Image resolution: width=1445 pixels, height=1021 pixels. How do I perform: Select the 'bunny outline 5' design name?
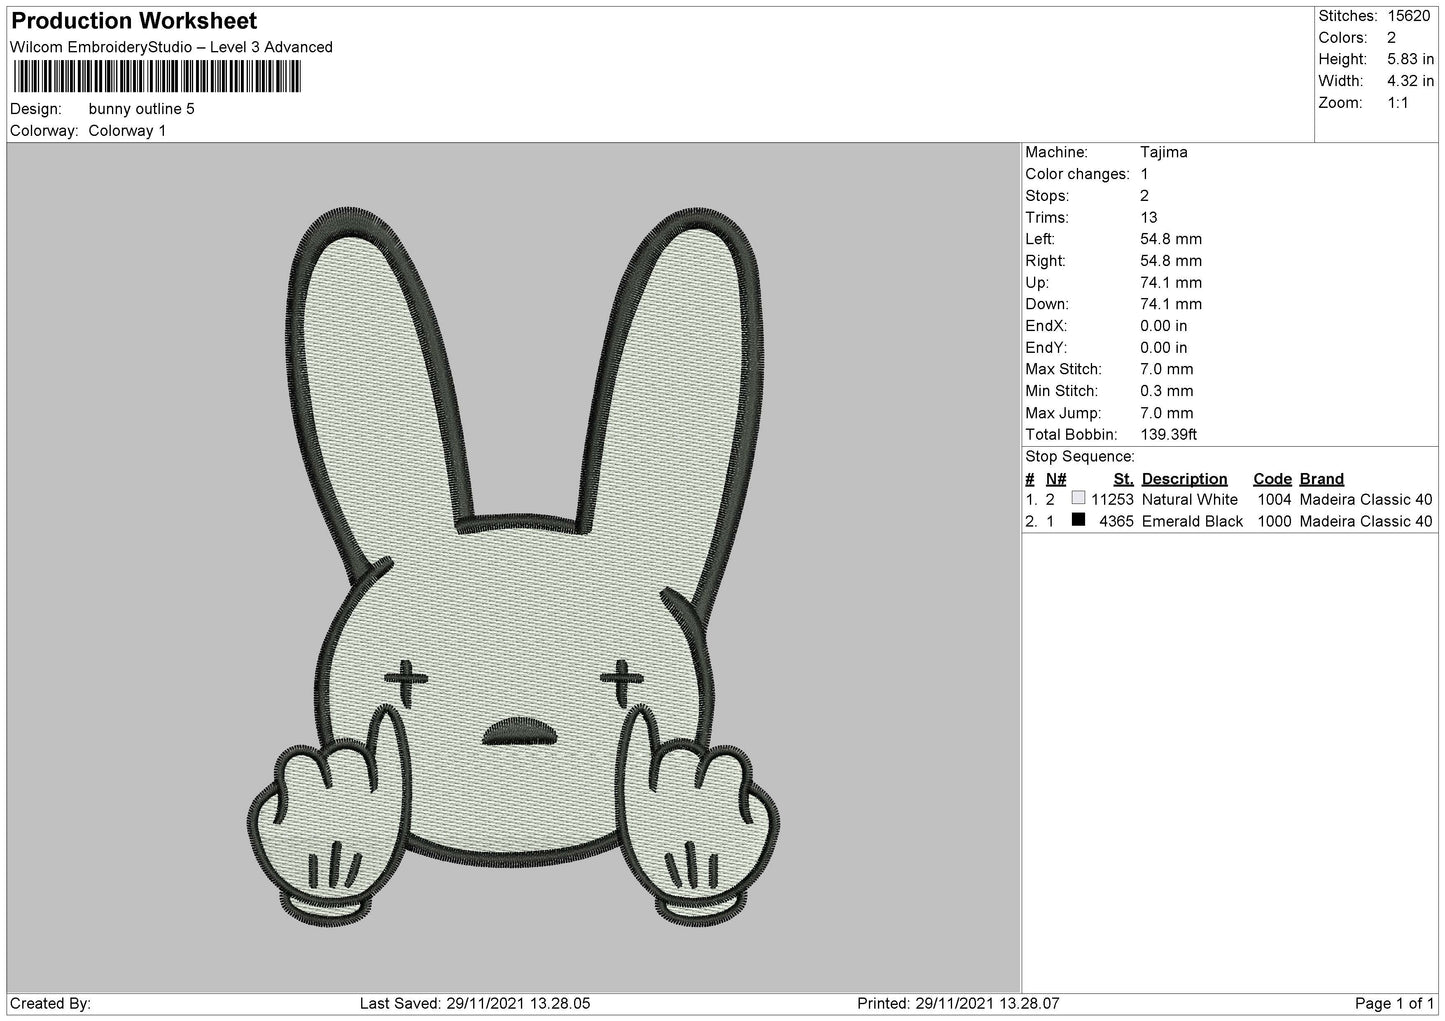click(x=141, y=109)
